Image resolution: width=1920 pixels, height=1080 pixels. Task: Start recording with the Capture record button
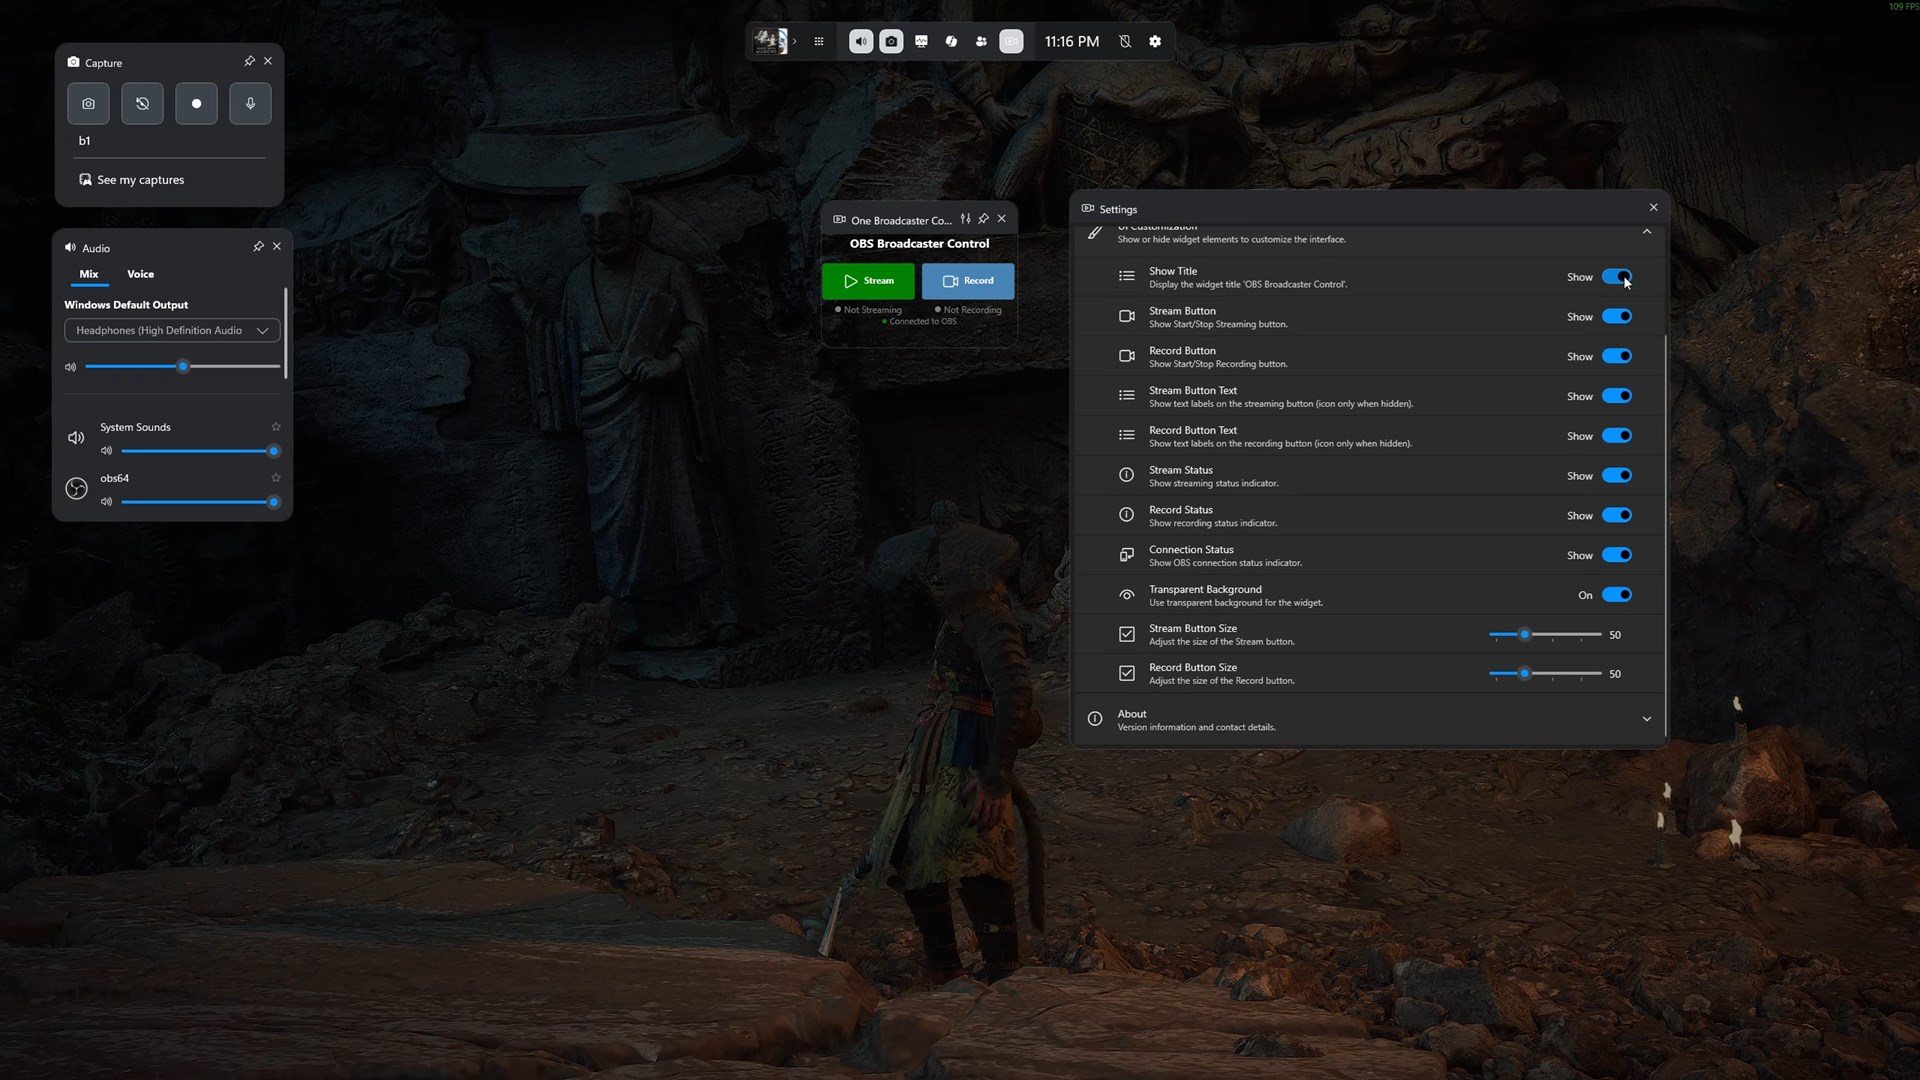coord(196,104)
